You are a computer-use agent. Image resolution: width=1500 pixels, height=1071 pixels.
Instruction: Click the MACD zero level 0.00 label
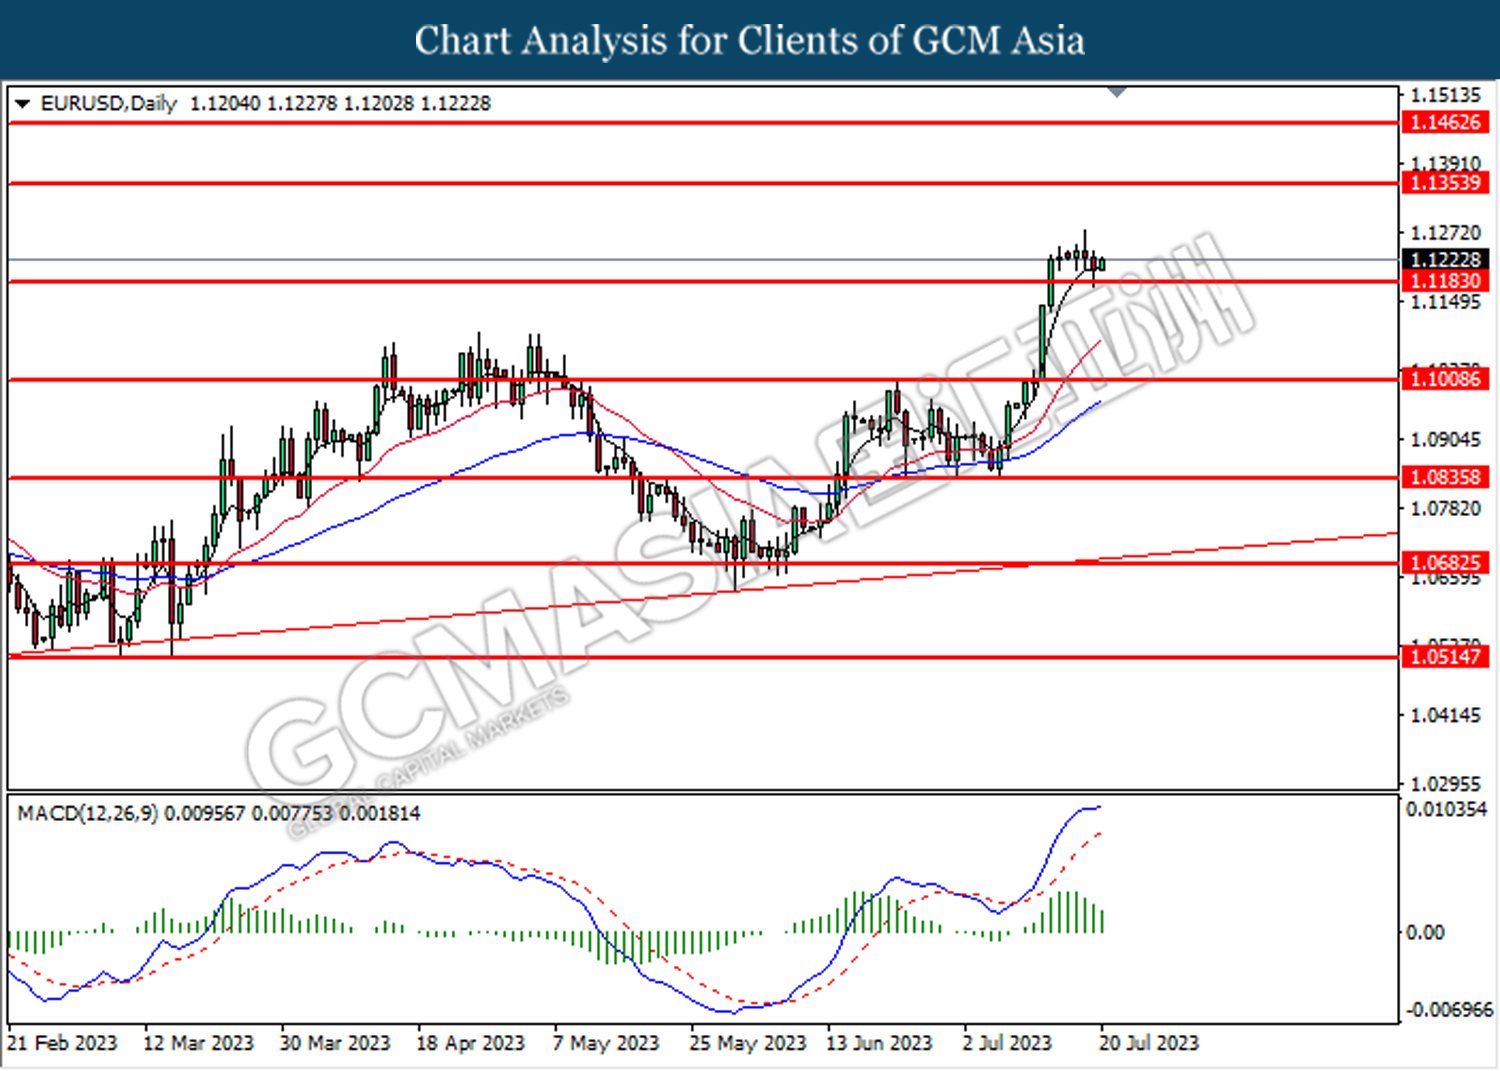click(1425, 933)
